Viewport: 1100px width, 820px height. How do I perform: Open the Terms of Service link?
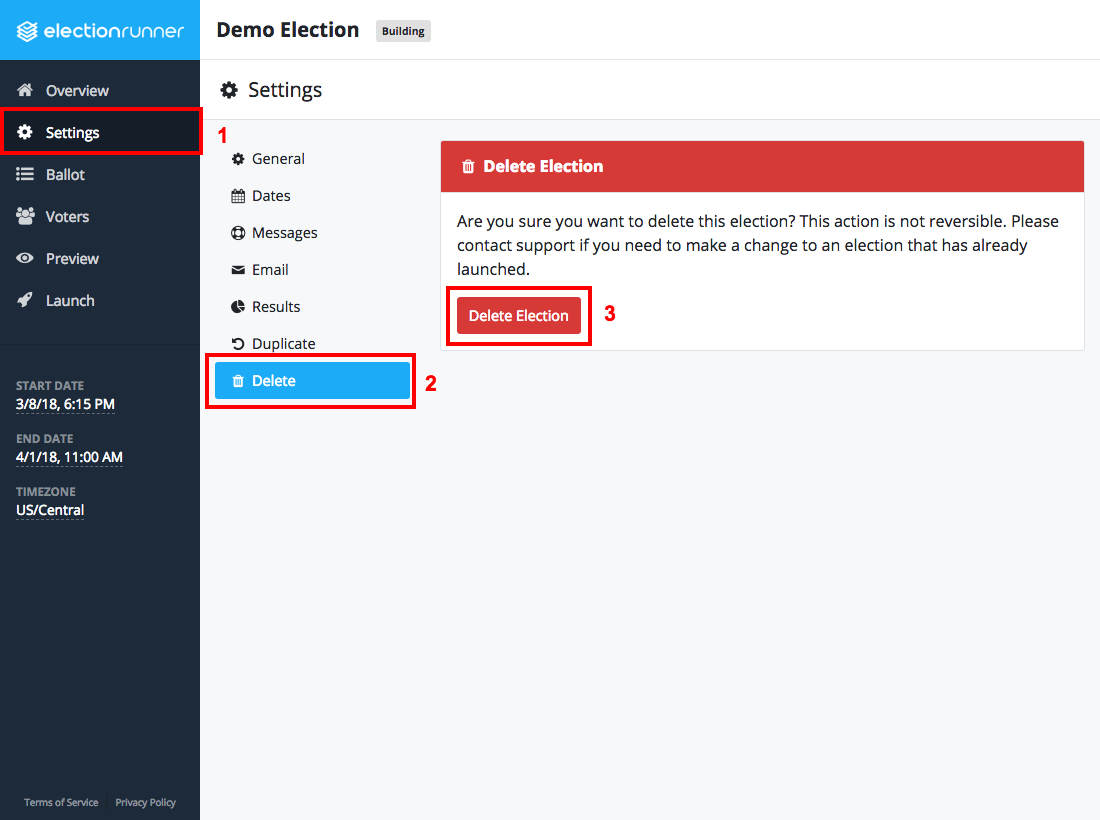click(61, 801)
